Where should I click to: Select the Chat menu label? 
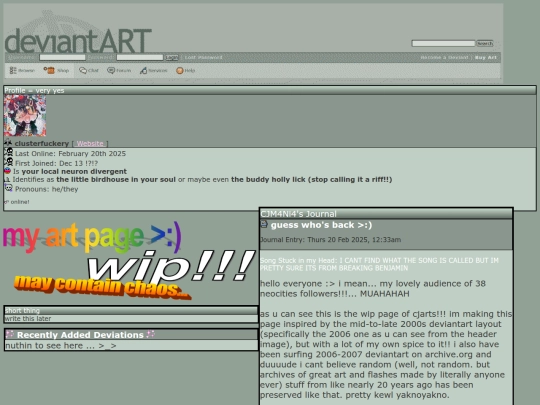93,71
